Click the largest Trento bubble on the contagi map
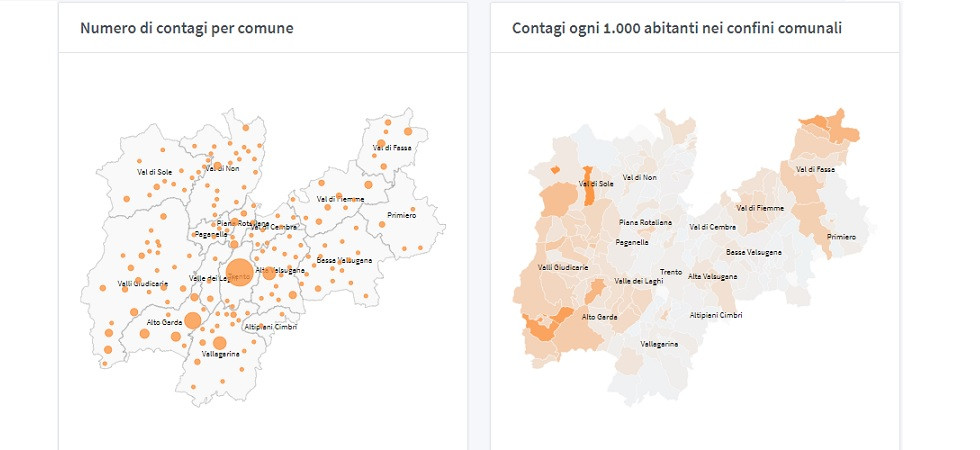This screenshot has width=980, height=450. [x=238, y=271]
